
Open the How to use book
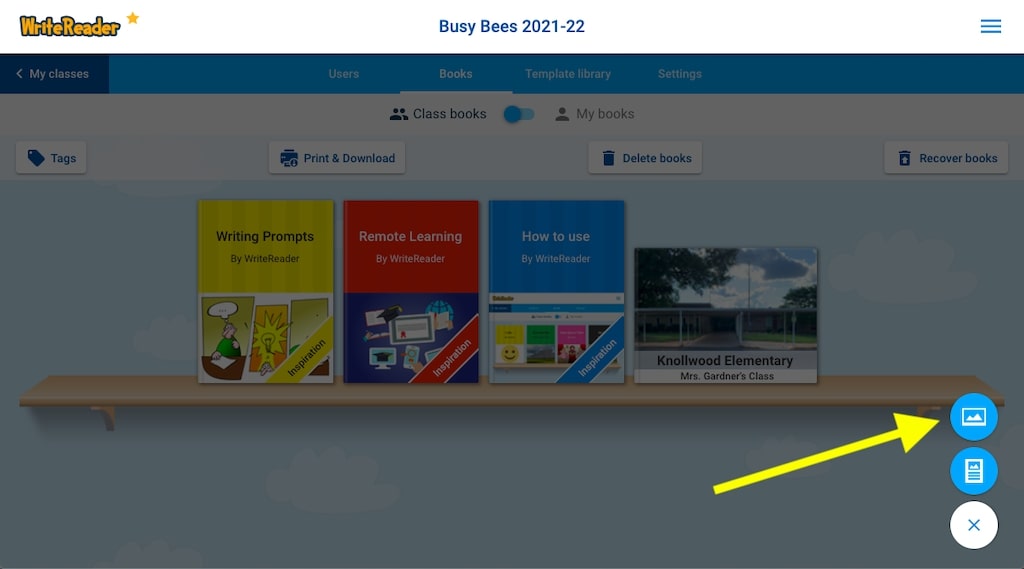556,291
